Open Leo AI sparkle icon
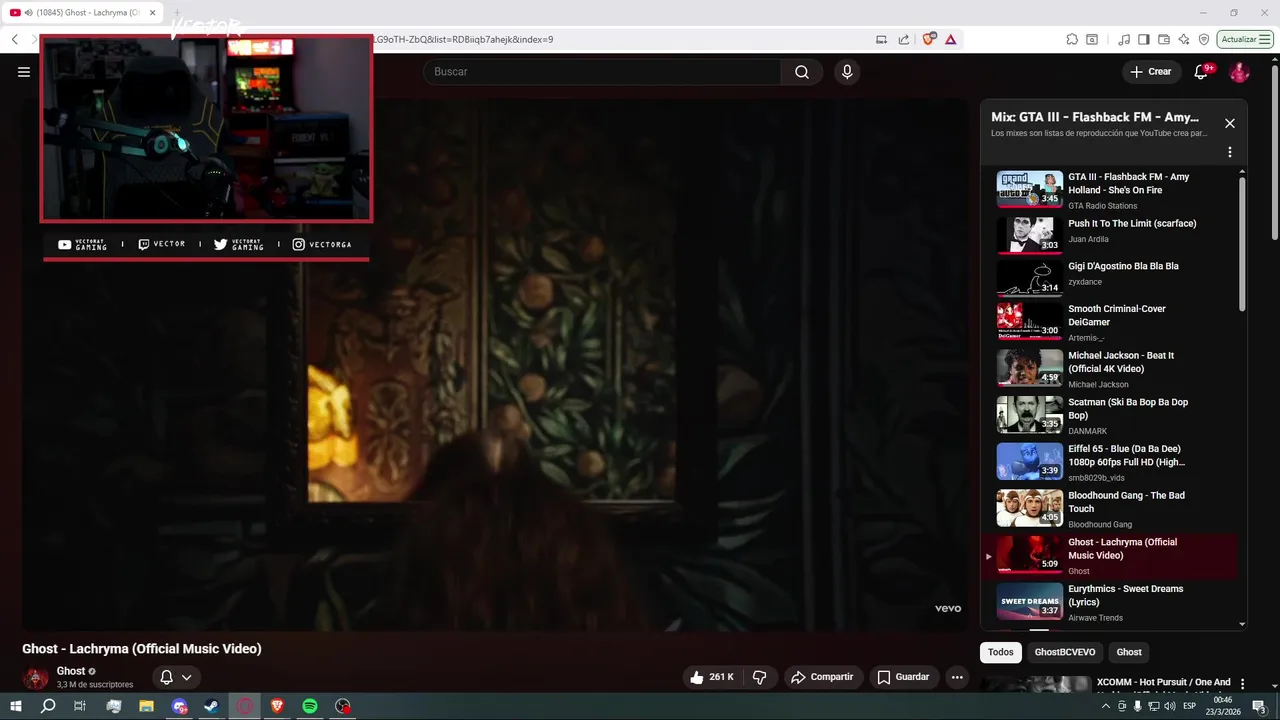The height and width of the screenshot is (720, 1280). 1184,39
